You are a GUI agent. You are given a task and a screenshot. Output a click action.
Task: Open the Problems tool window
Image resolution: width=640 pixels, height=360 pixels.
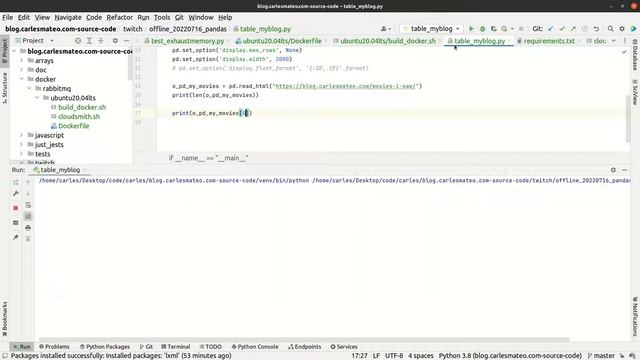tap(54, 347)
